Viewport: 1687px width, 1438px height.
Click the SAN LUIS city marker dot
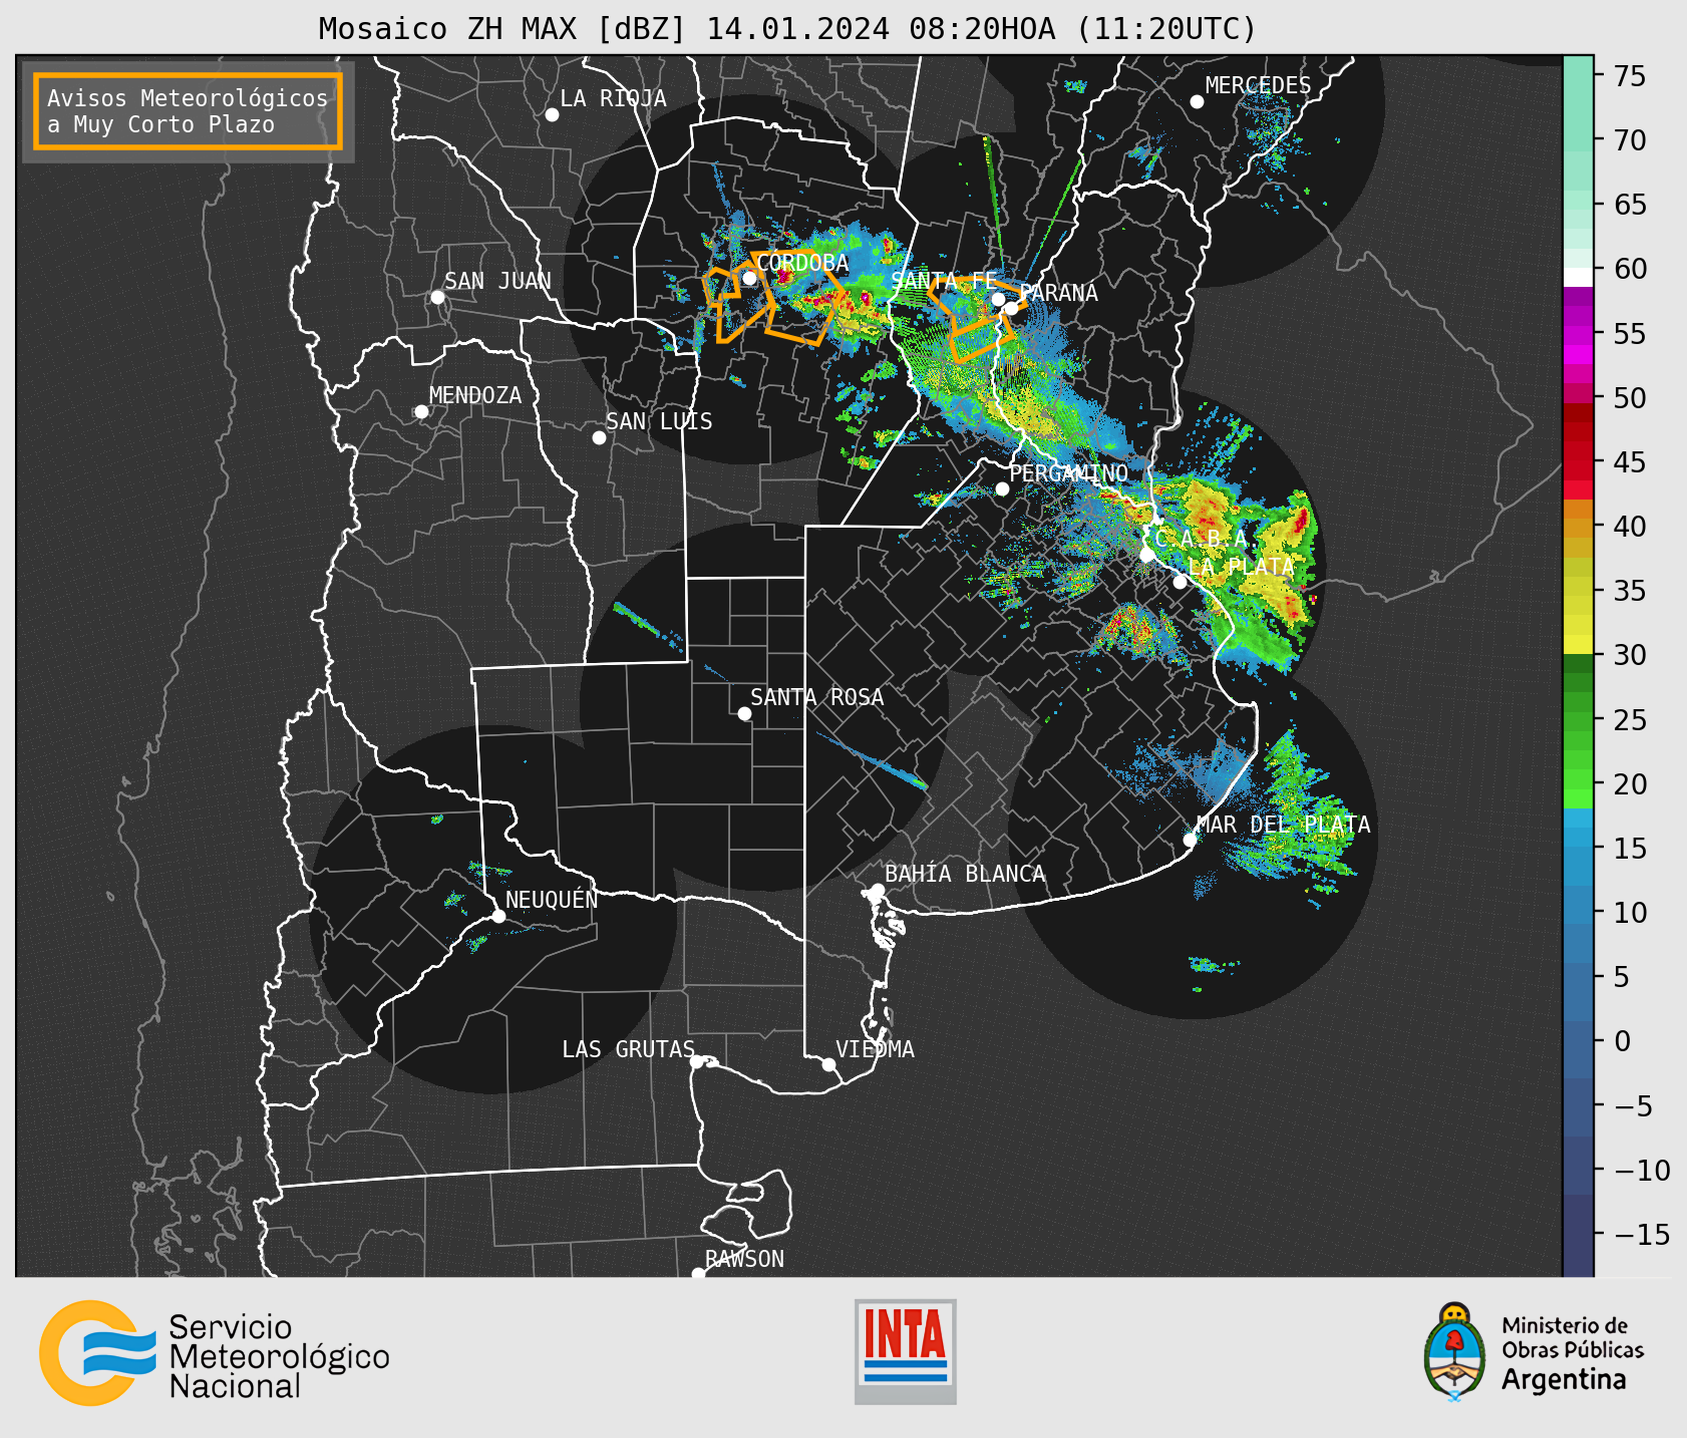[x=599, y=438]
